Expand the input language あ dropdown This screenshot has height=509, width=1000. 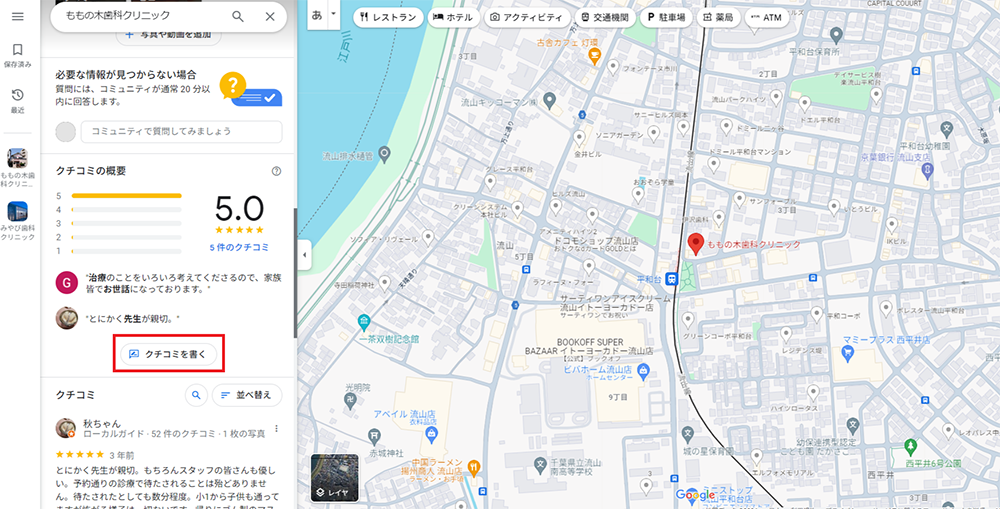(x=323, y=16)
